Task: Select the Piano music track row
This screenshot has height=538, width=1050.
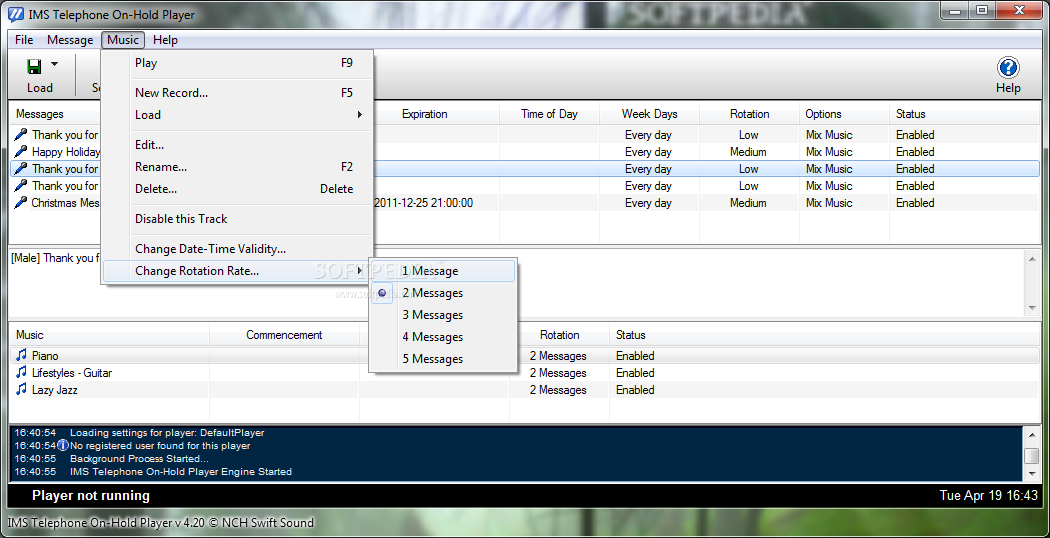Action: pyautogui.click(x=524, y=356)
